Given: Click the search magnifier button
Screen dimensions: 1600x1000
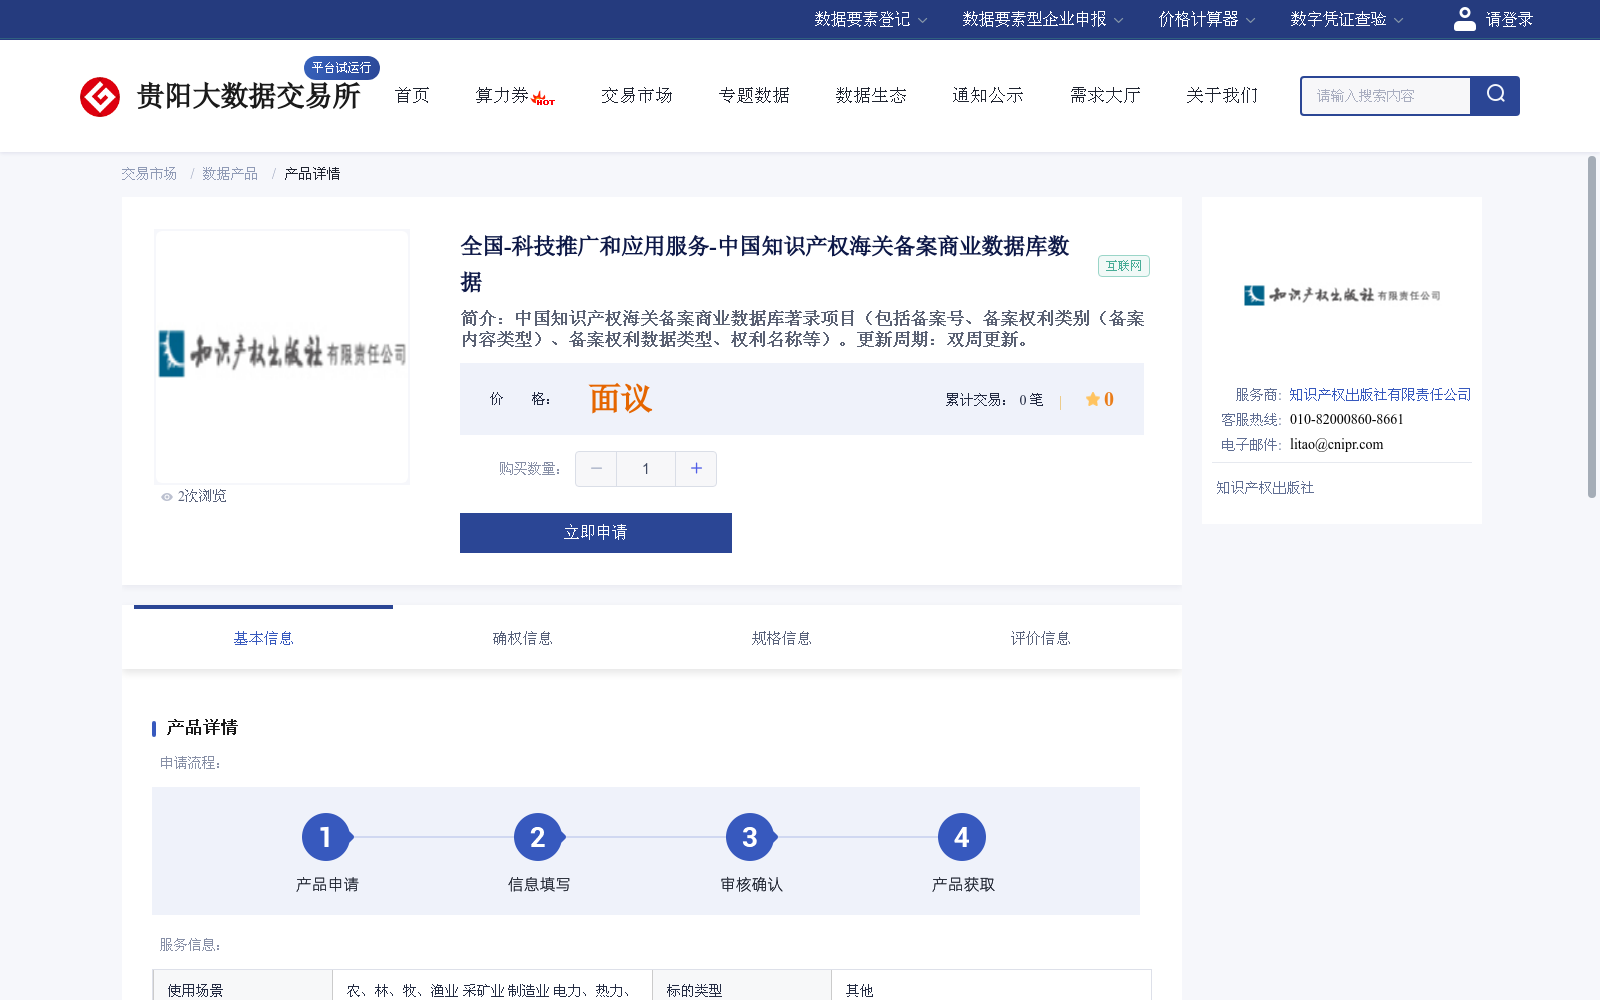Looking at the screenshot, I should [x=1495, y=96].
